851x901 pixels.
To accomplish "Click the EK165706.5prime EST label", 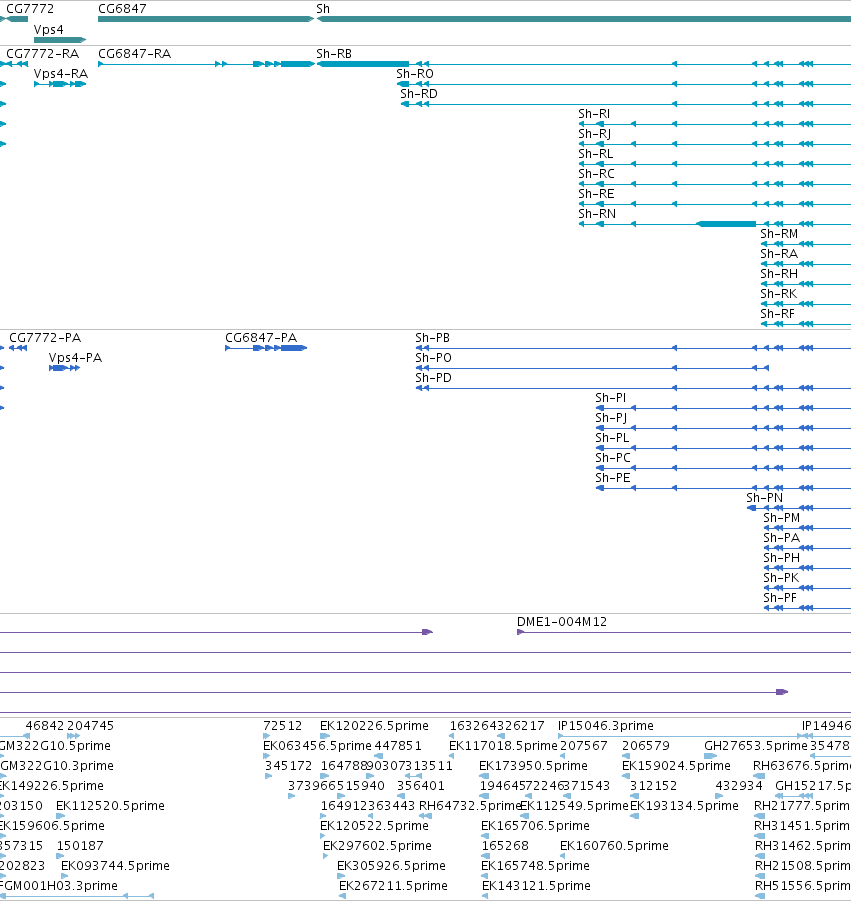I will pos(535,826).
